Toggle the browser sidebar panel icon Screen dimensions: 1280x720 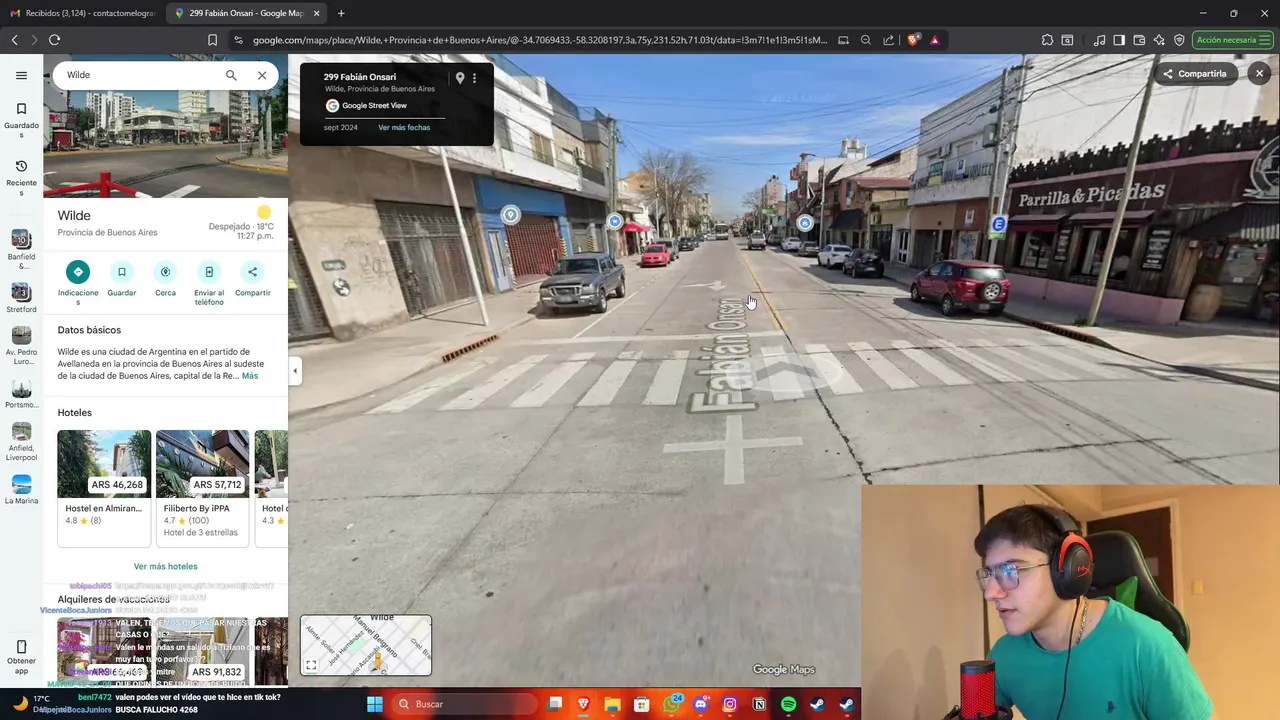coord(1119,40)
